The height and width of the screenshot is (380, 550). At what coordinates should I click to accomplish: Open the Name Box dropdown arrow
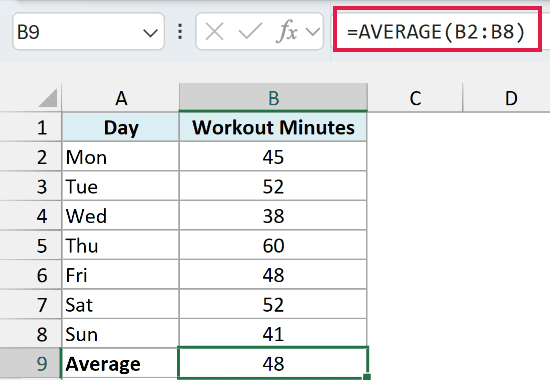tap(150, 33)
